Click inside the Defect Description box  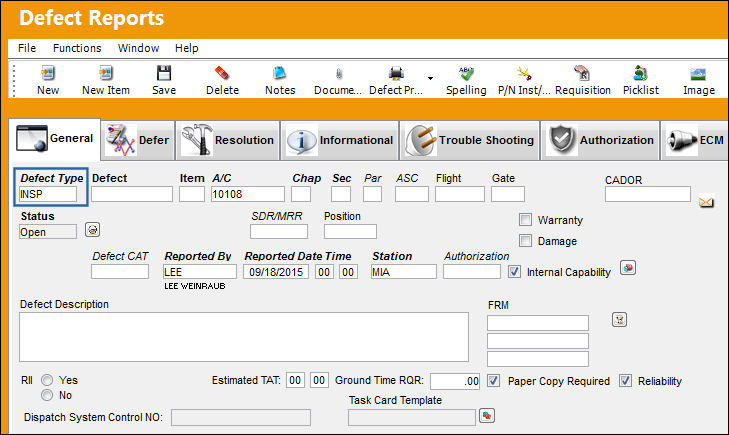(x=244, y=337)
